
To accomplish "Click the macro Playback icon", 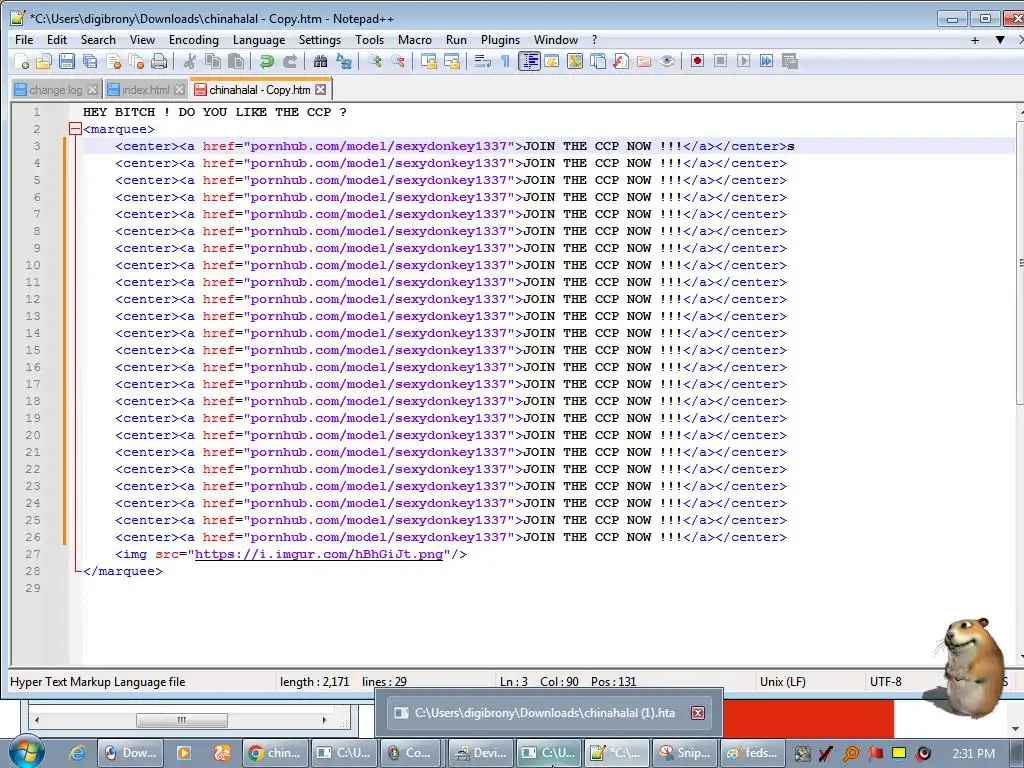I will tap(743, 61).
